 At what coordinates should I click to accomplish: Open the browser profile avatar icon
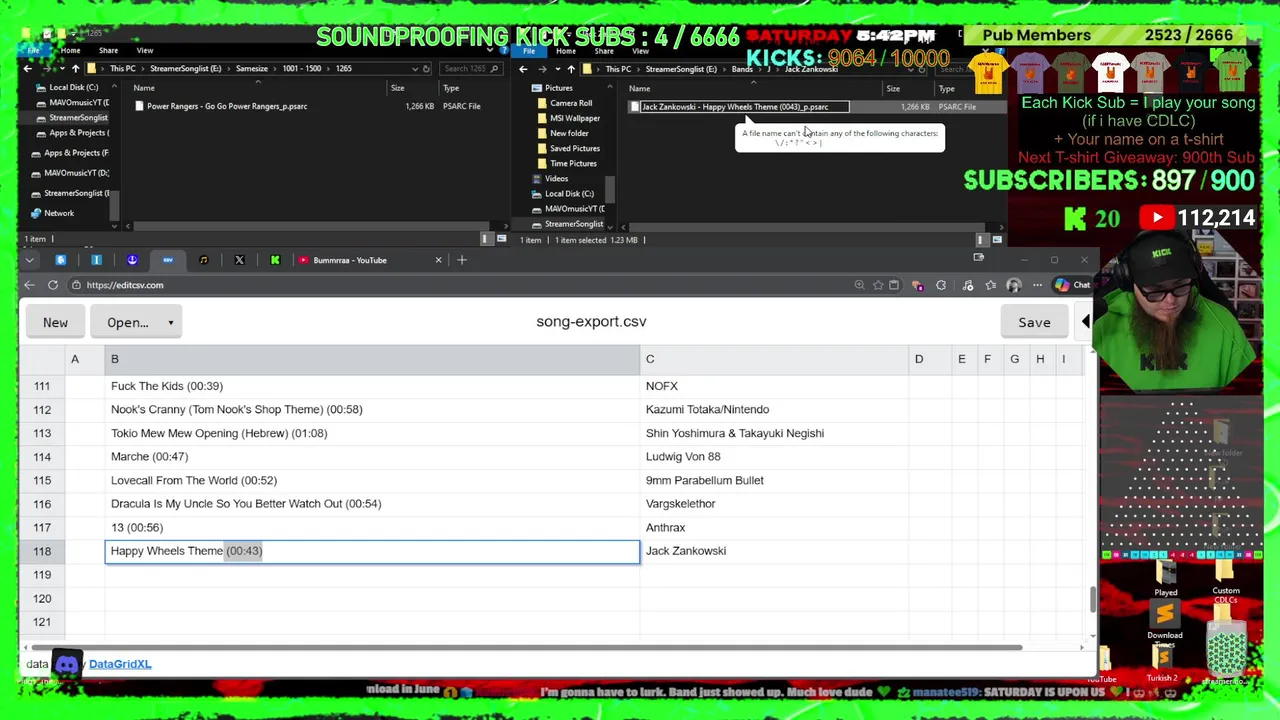[x=1013, y=285]
